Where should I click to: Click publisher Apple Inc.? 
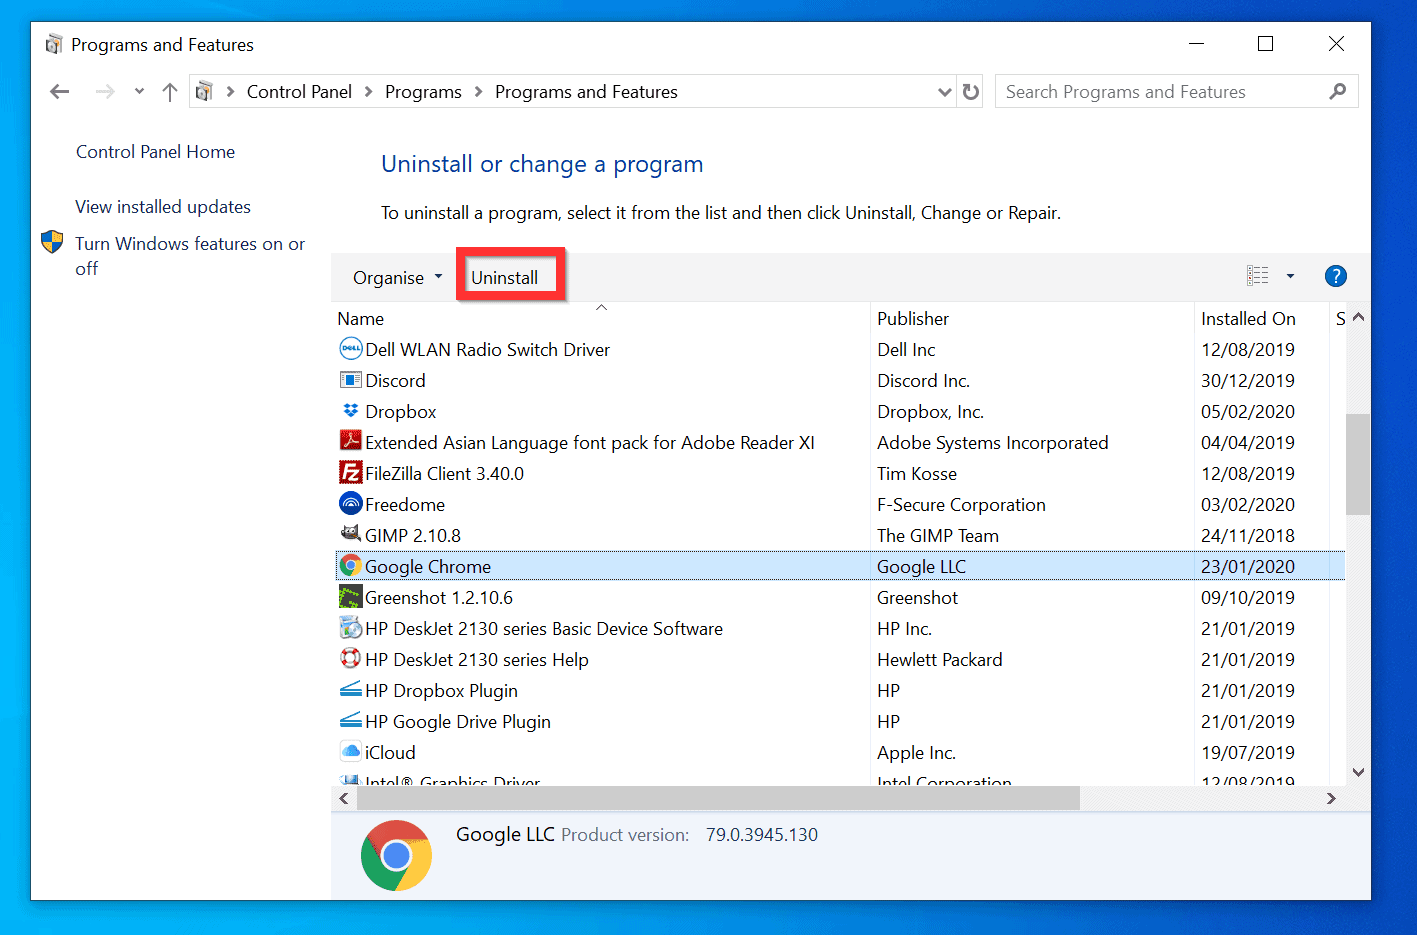click(916, 753)
